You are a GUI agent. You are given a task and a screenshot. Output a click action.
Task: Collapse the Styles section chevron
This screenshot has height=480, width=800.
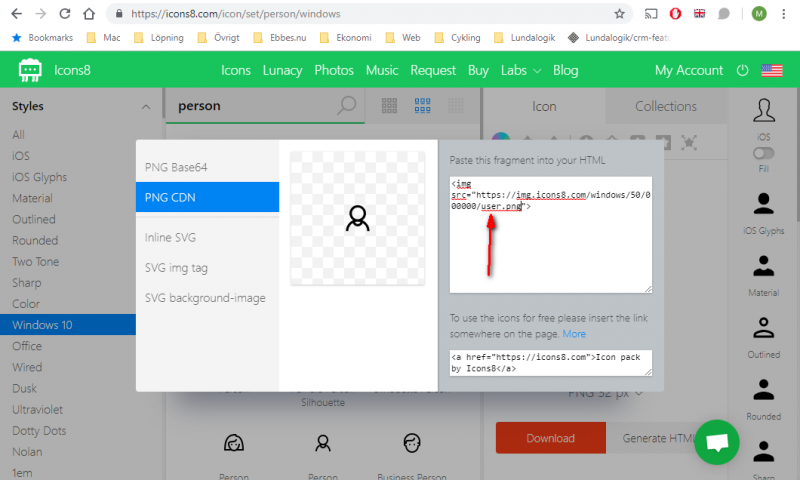(146, 107)
